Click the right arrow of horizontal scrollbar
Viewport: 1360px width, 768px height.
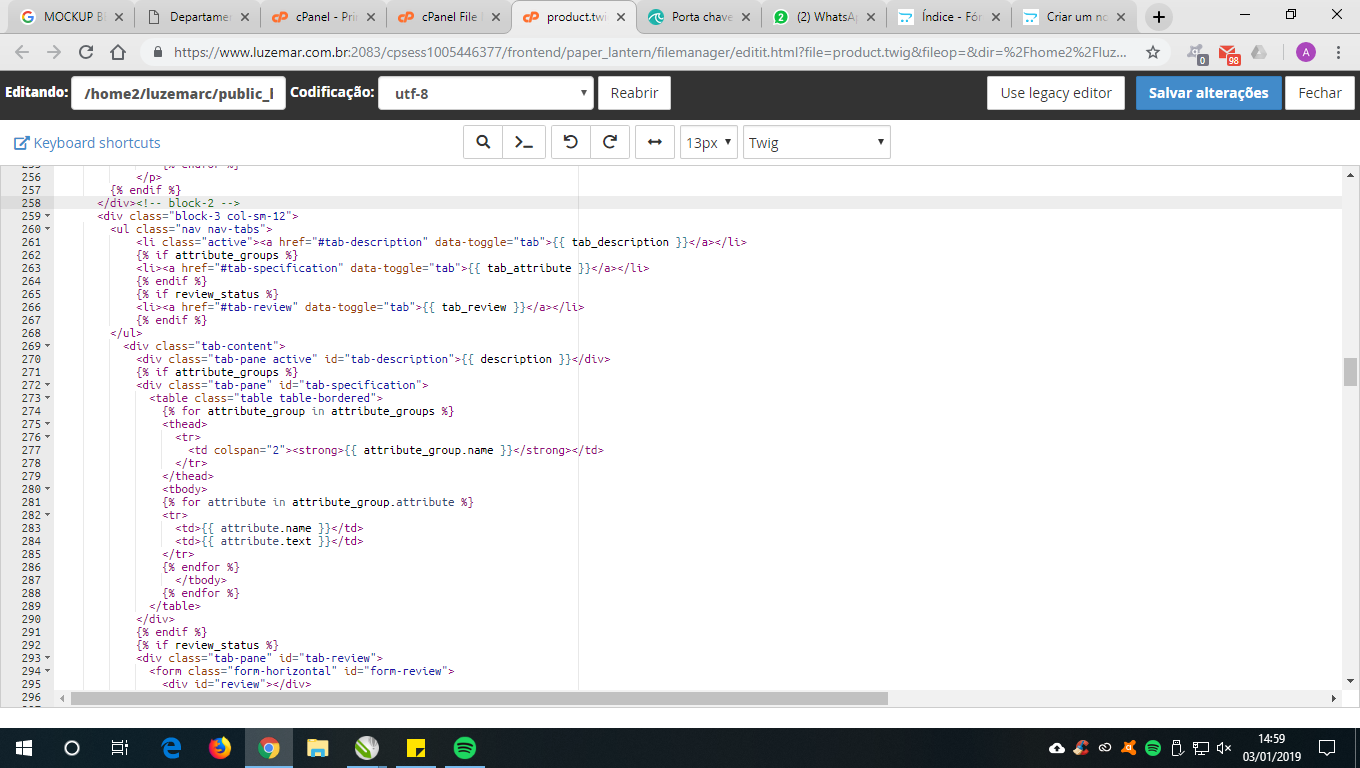coord(1333,697)
